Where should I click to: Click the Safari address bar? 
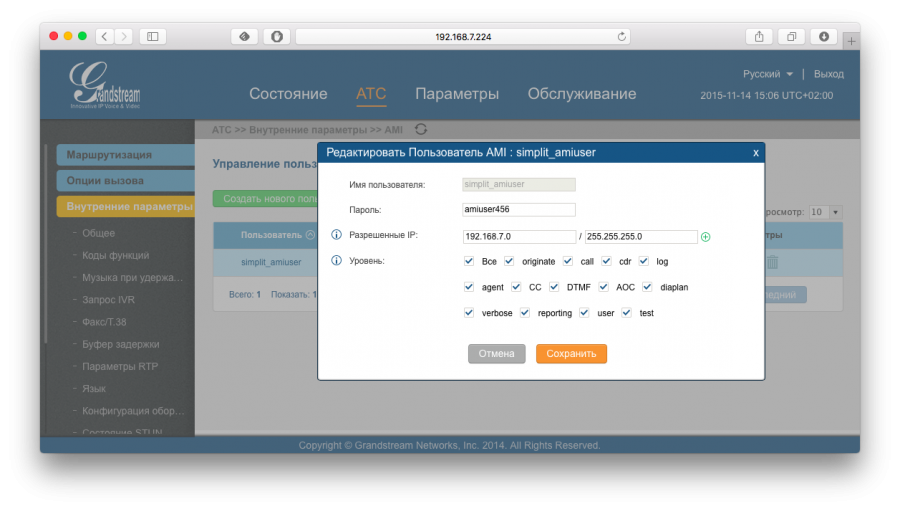pyautogui.click(x=463, y=37)
